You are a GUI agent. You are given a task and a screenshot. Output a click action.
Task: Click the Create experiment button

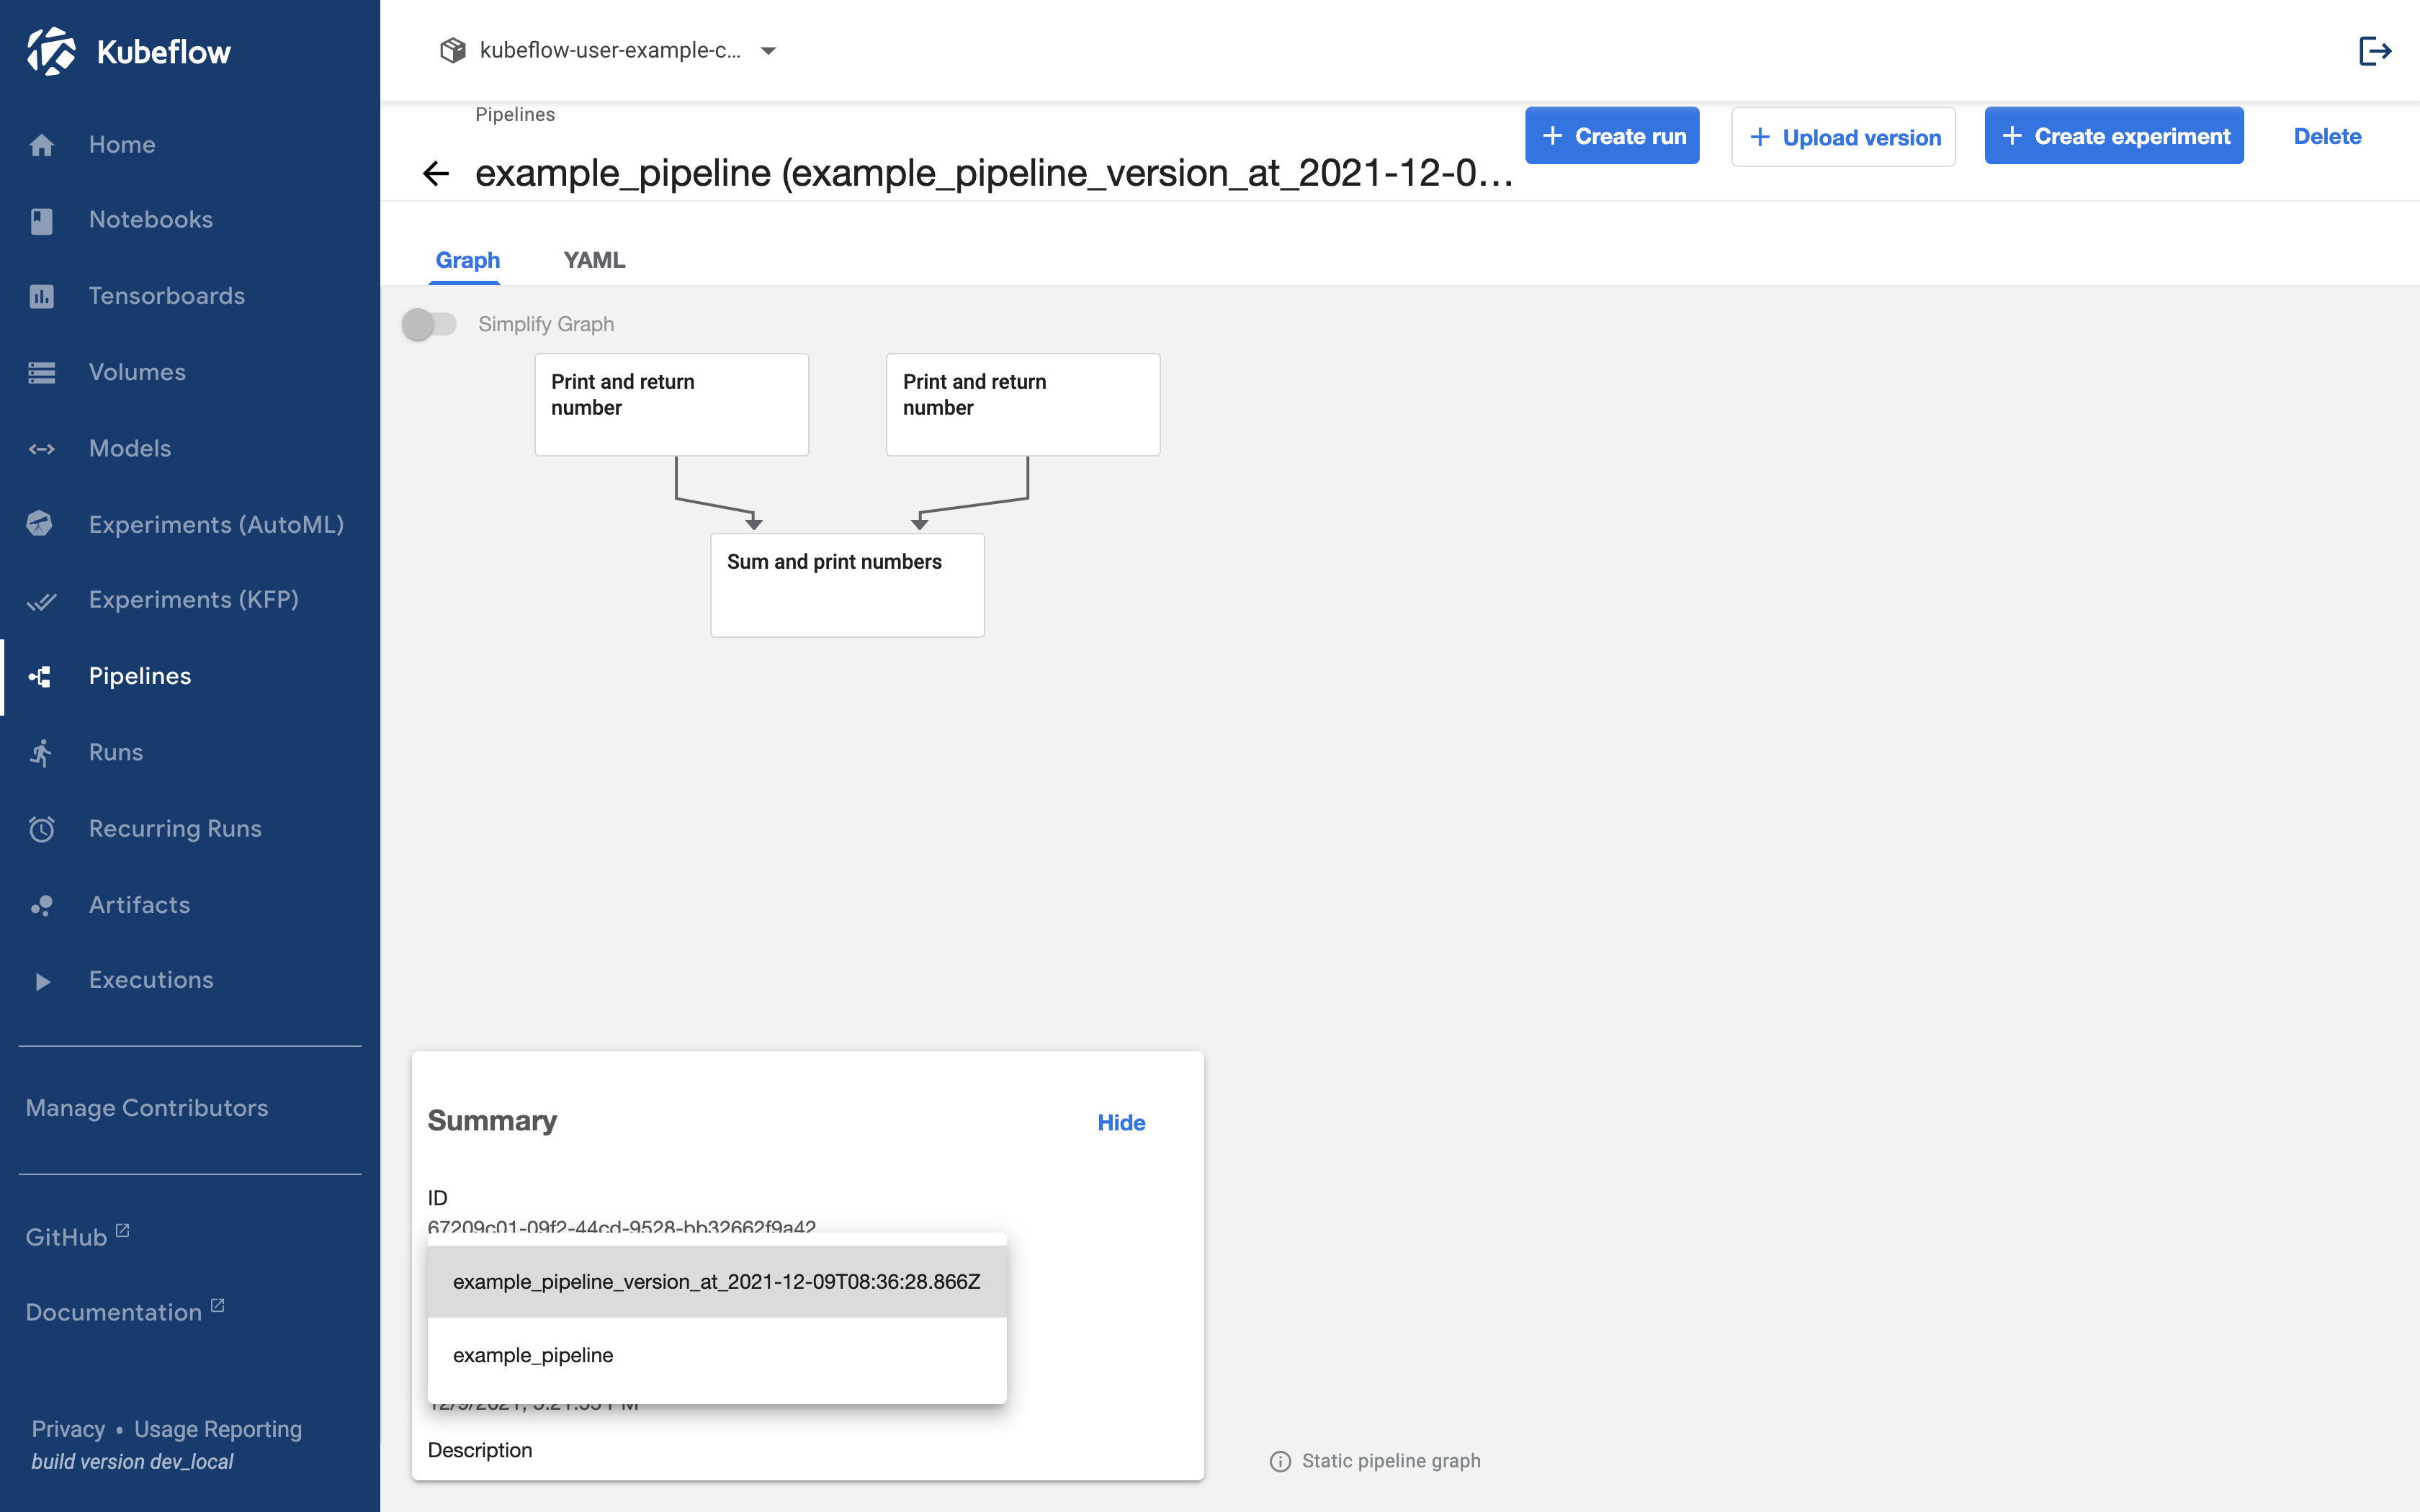[x=2115, y=134]
